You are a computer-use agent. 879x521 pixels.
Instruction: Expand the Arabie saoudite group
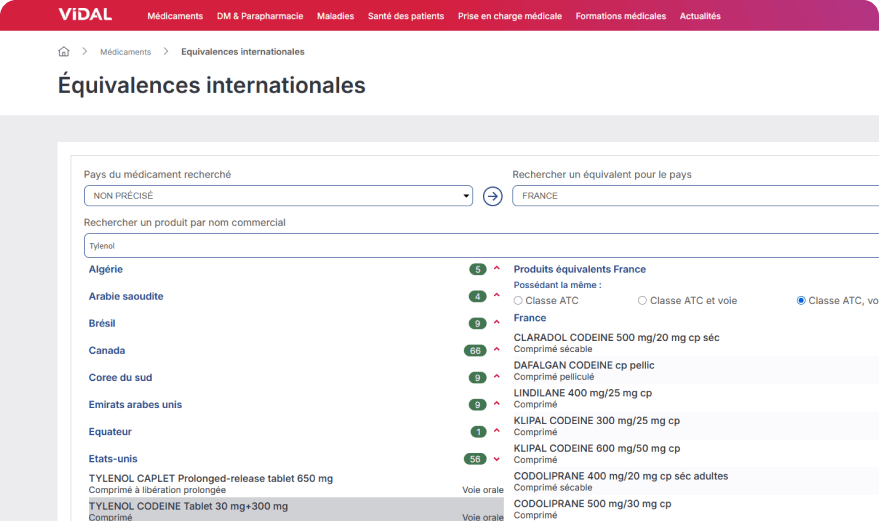click(x=126, y=296)
